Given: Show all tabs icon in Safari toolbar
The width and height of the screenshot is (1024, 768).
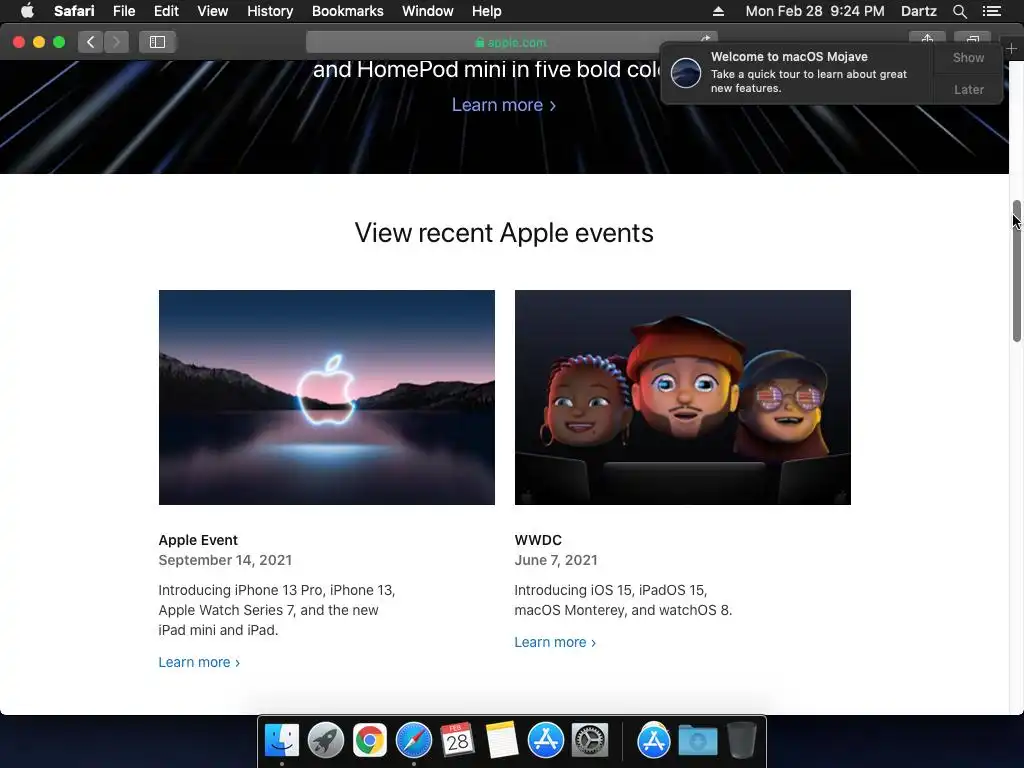Looking at the screenshot, I should click(972, 39).
